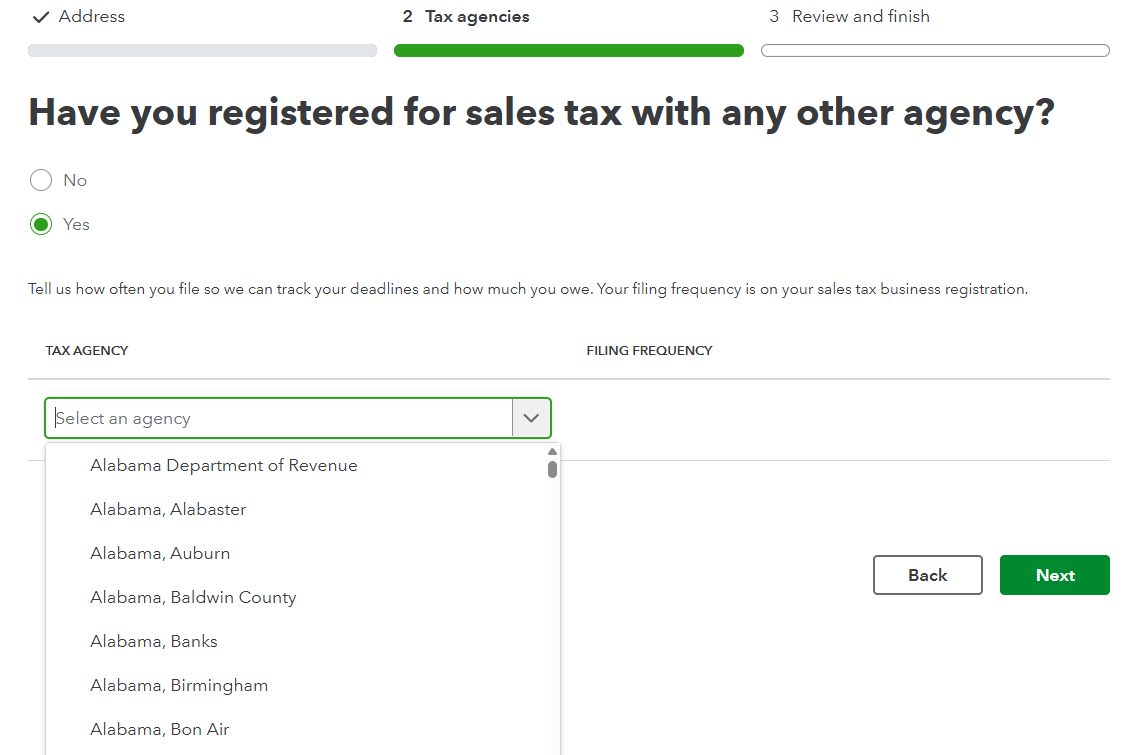
Task: Type in the Select an agency field
Action: coord(280,418)
